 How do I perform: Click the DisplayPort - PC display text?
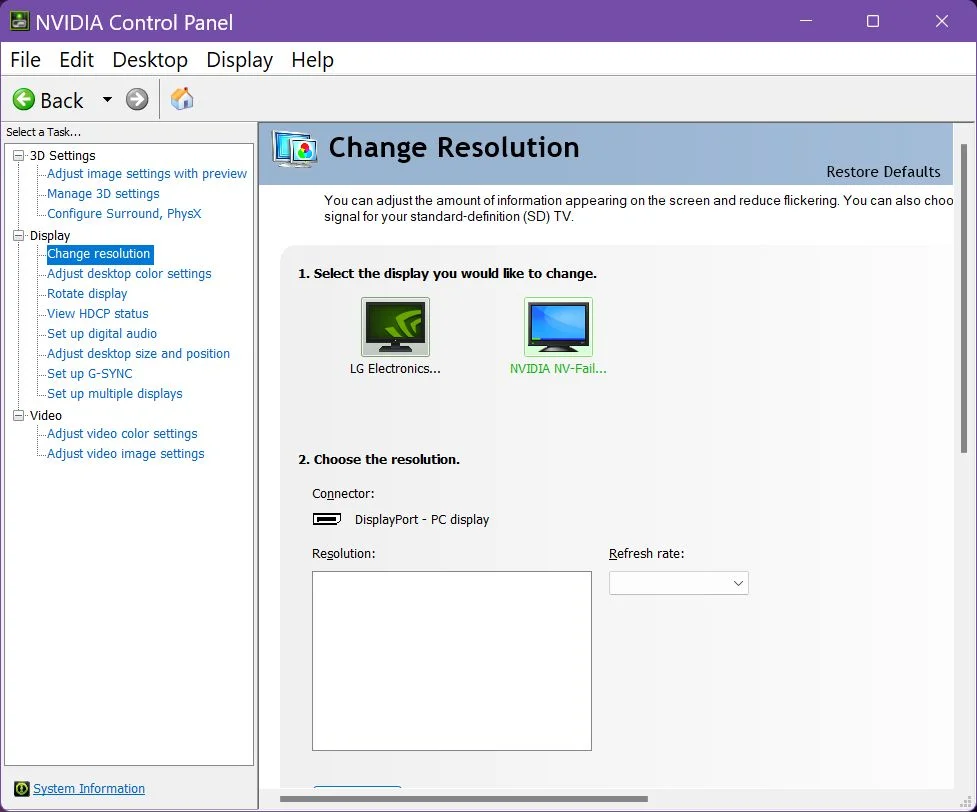click(422, 520)
